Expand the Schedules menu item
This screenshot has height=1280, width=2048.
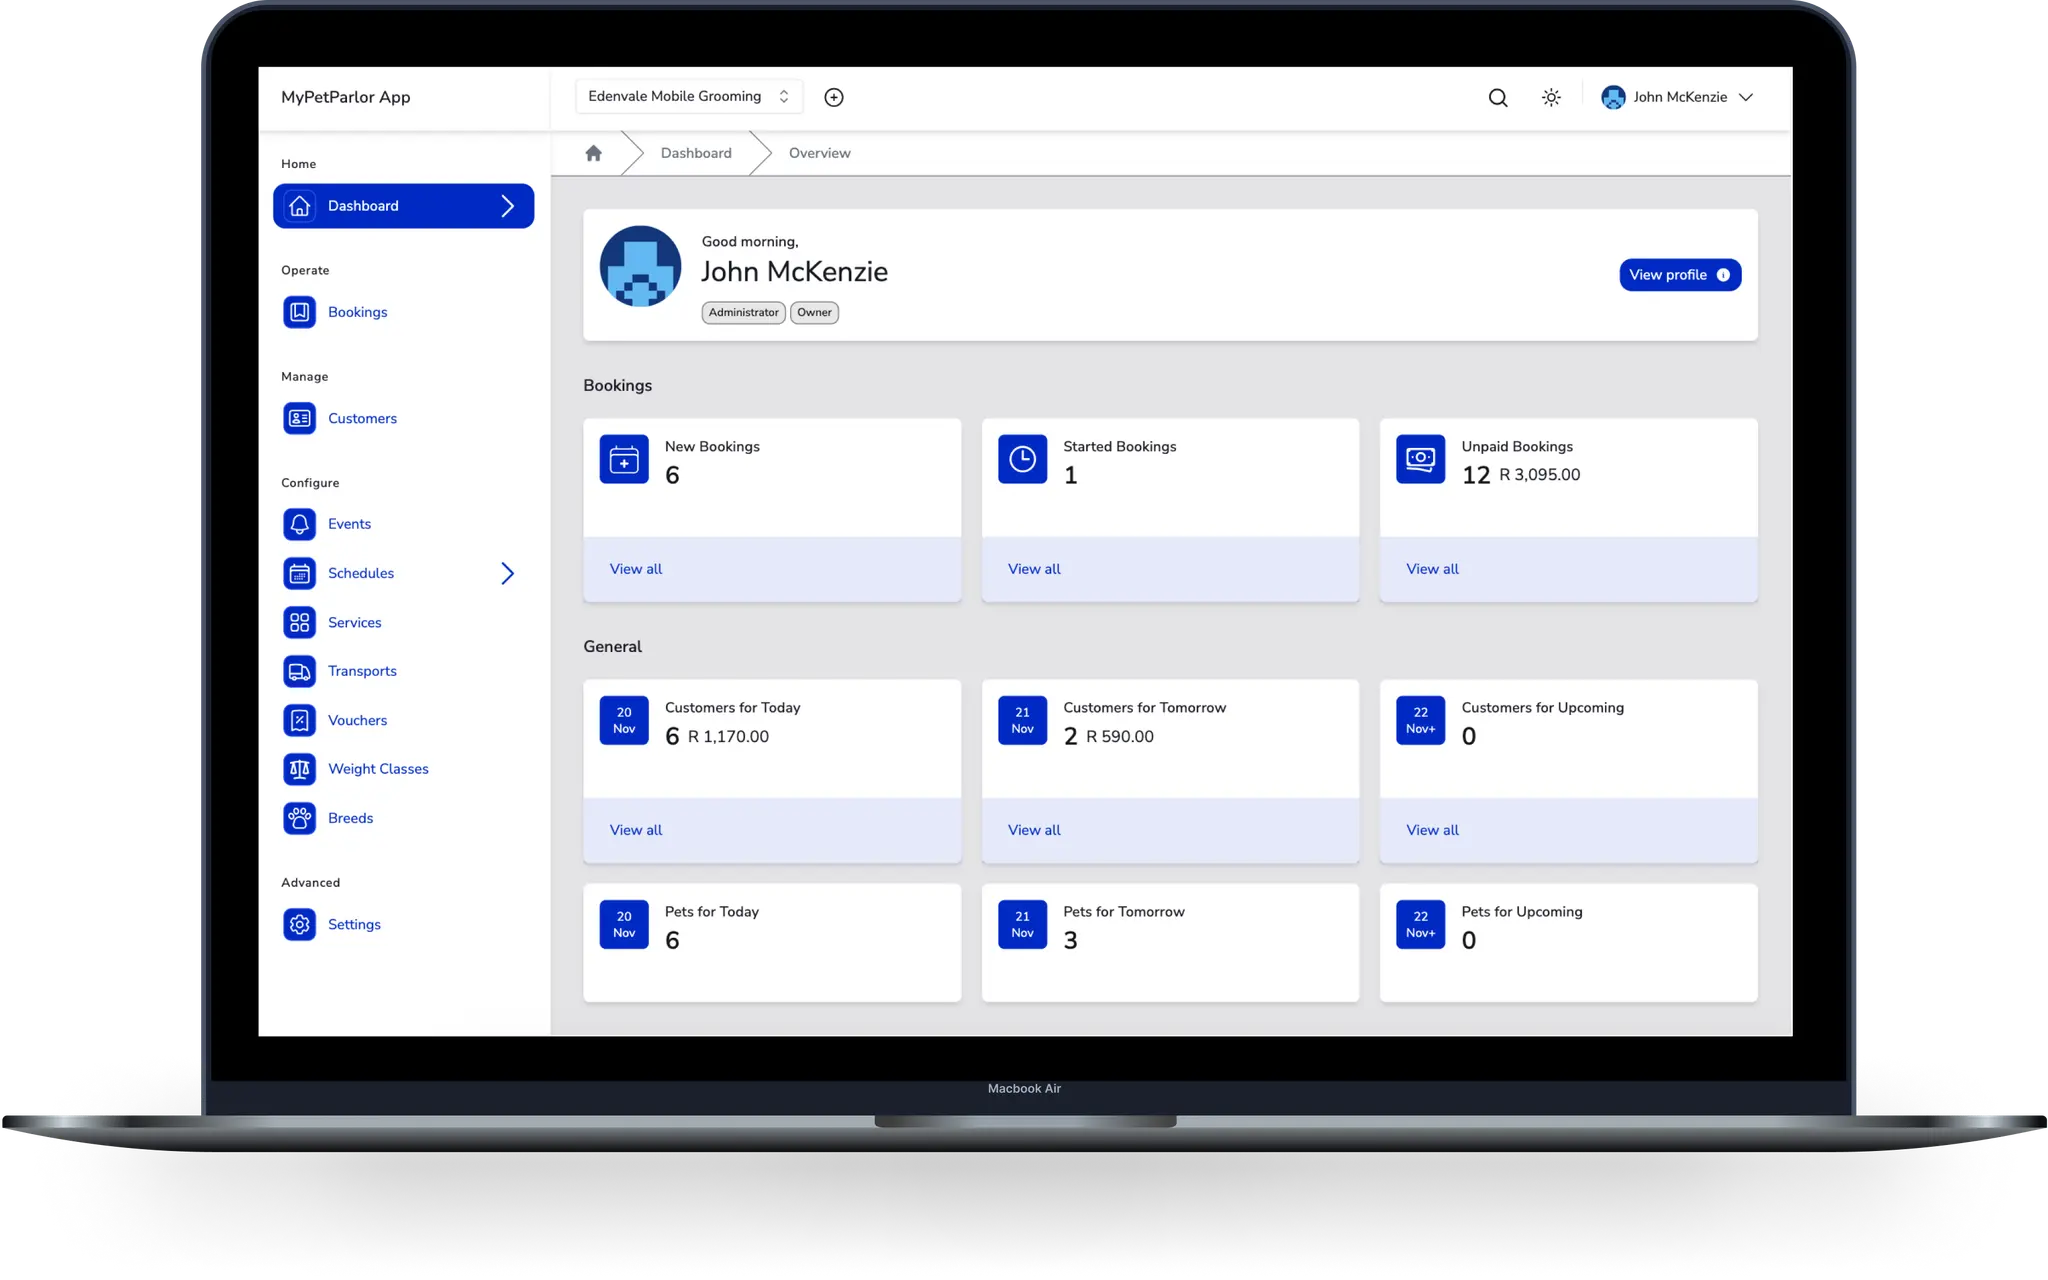(509, 572)
